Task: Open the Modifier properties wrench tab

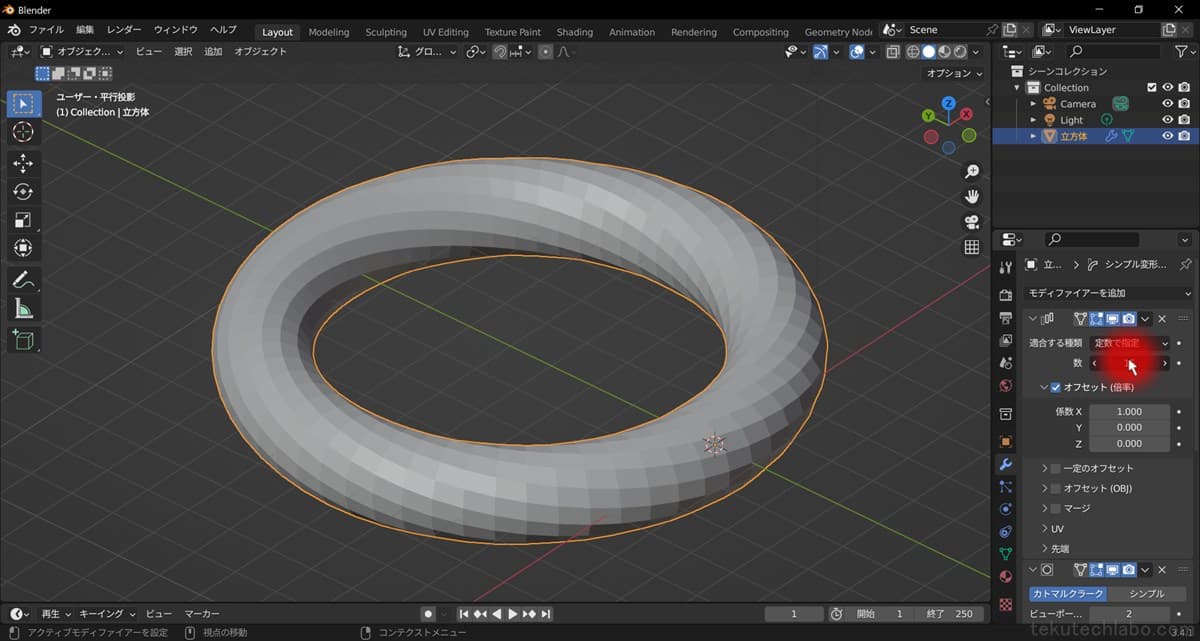Action: click(1006, 464)
